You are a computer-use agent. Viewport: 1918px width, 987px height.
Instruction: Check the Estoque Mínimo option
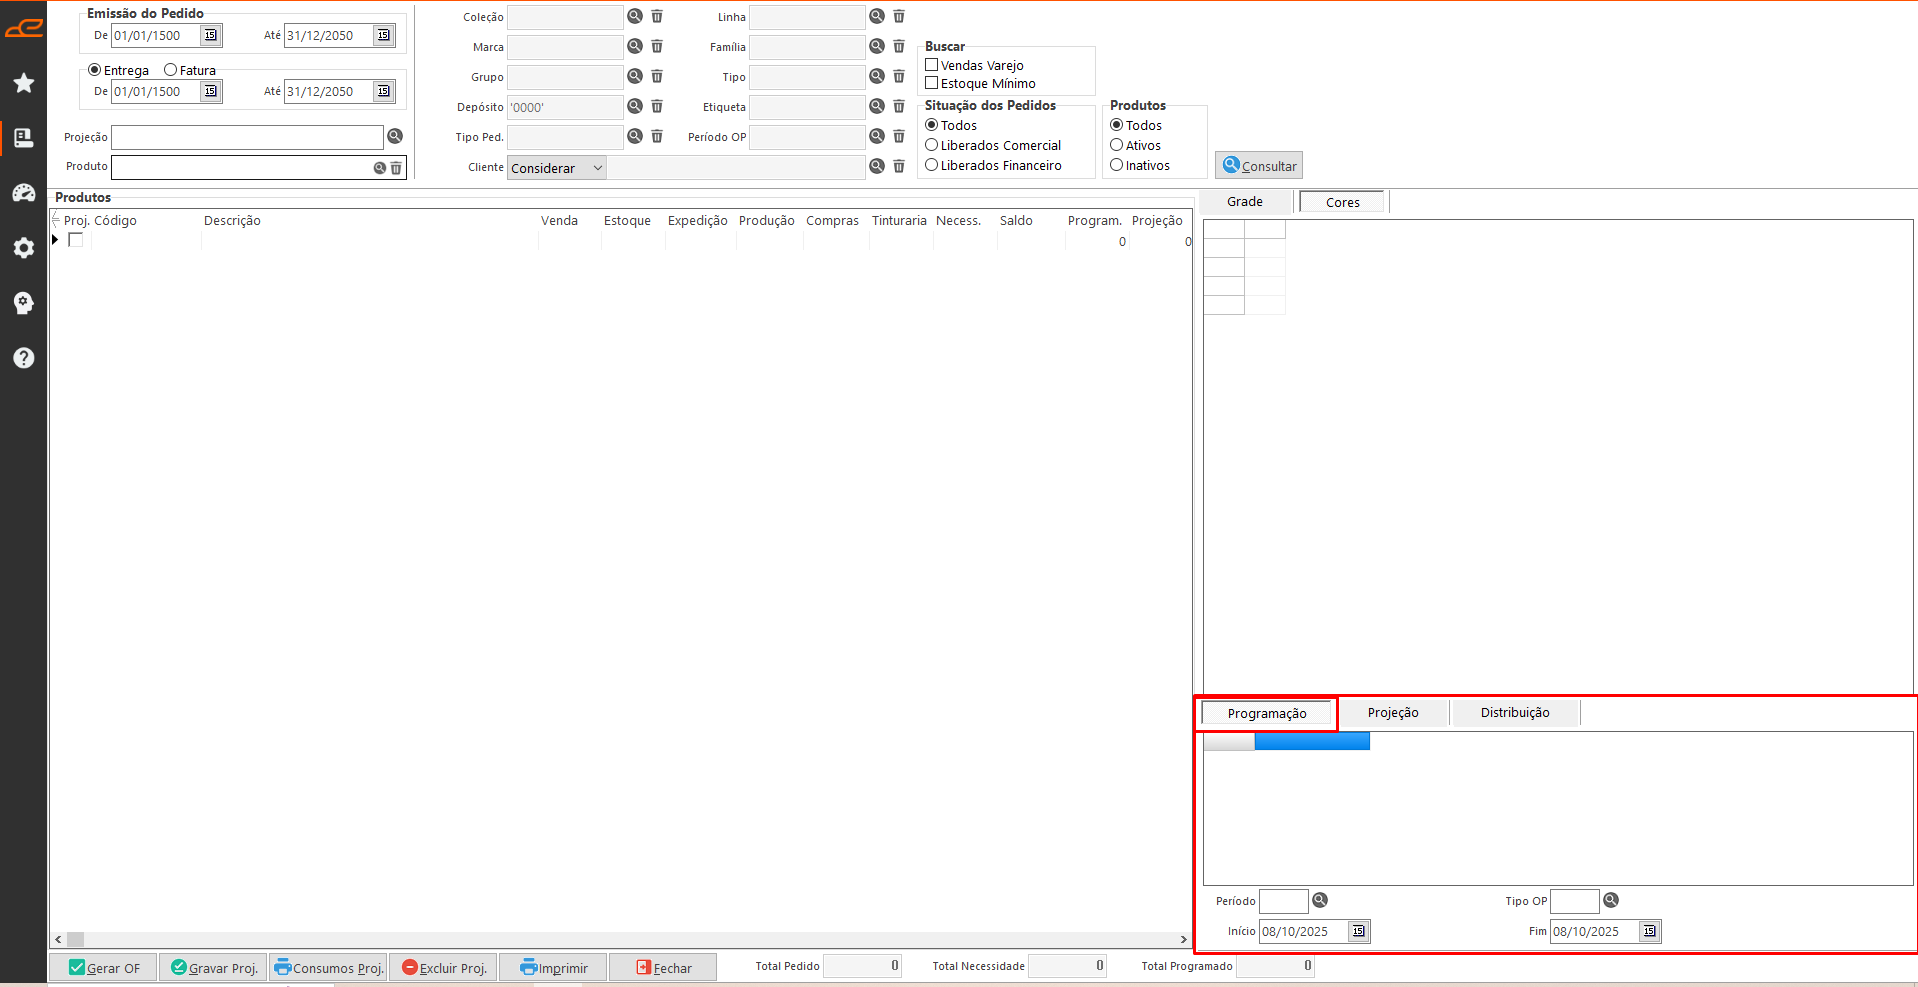pos(932,83)
